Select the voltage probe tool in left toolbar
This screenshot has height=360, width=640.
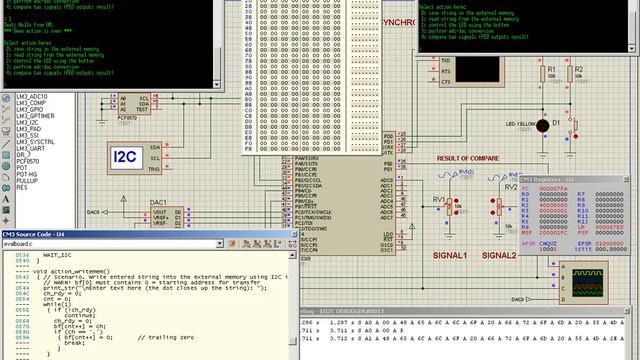(x=6, y=109)
